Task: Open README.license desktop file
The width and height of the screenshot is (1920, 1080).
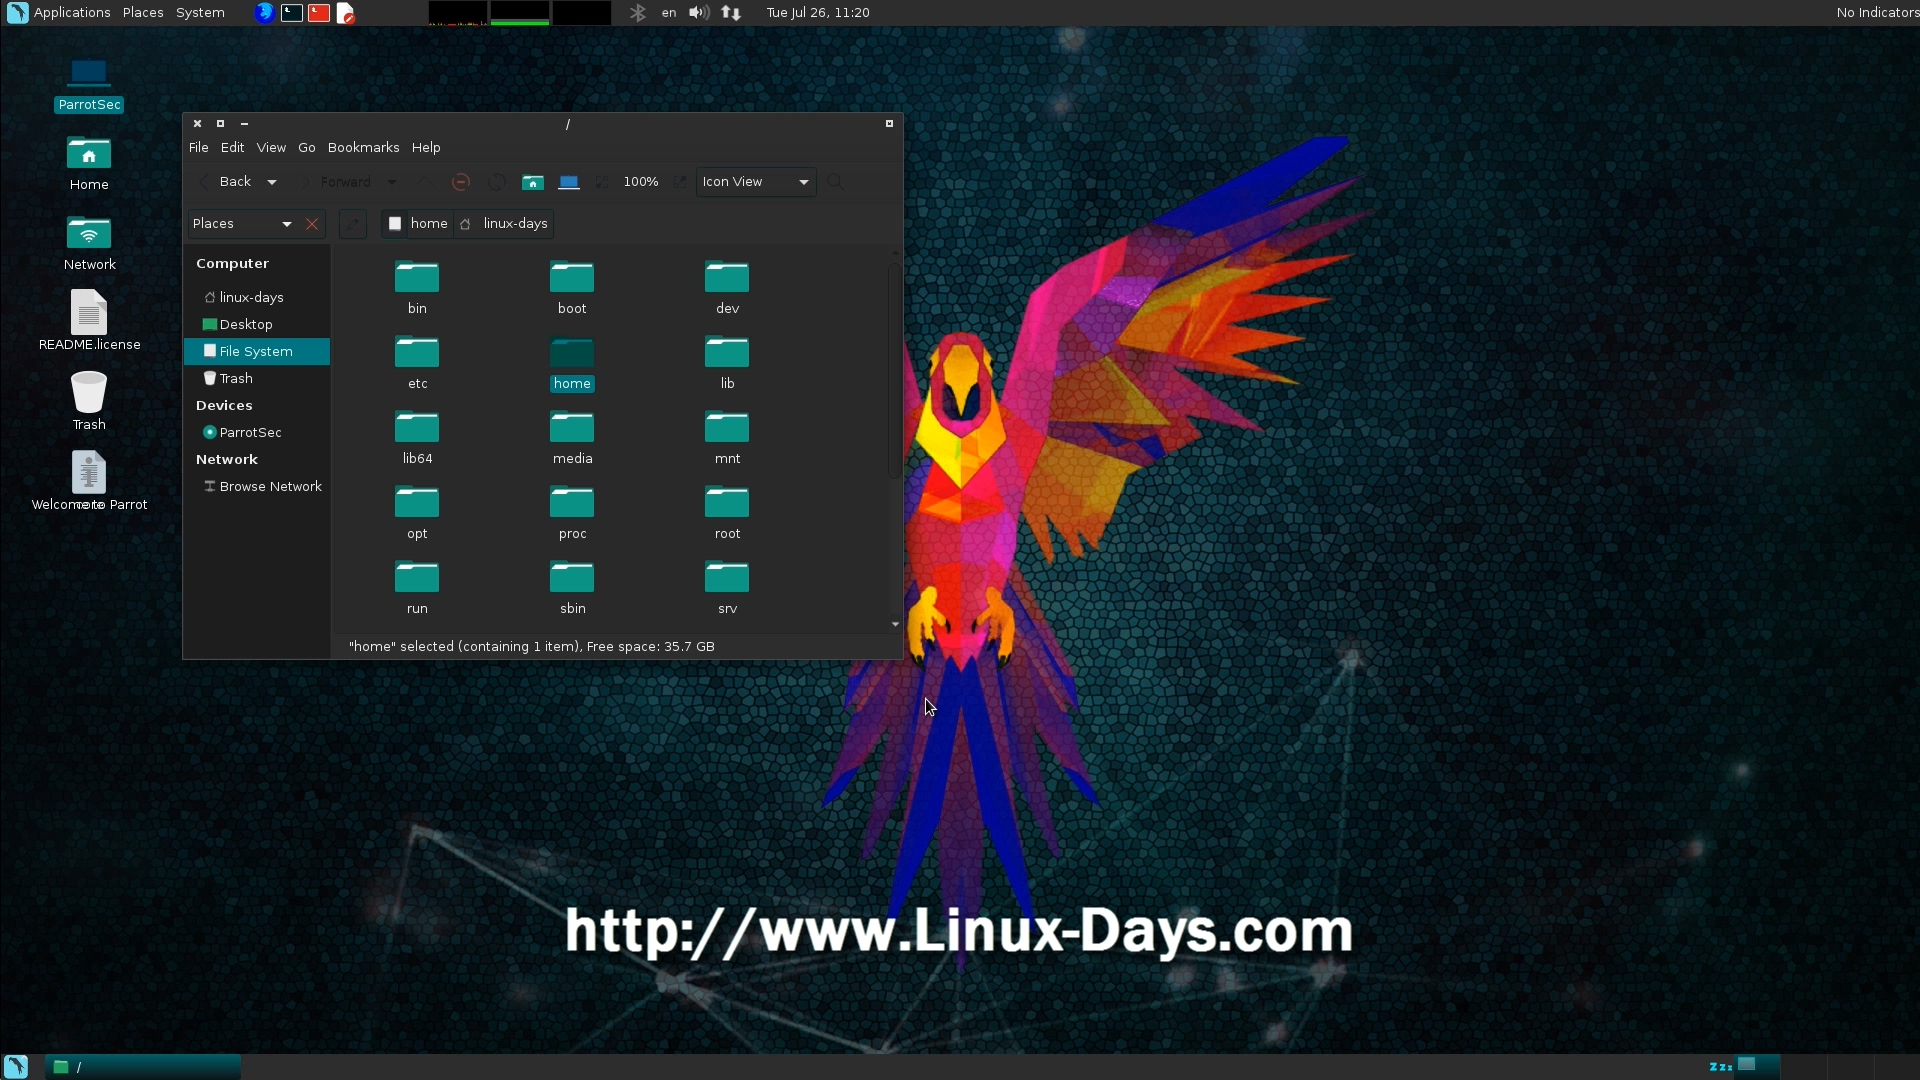Action: click(89, 320)
